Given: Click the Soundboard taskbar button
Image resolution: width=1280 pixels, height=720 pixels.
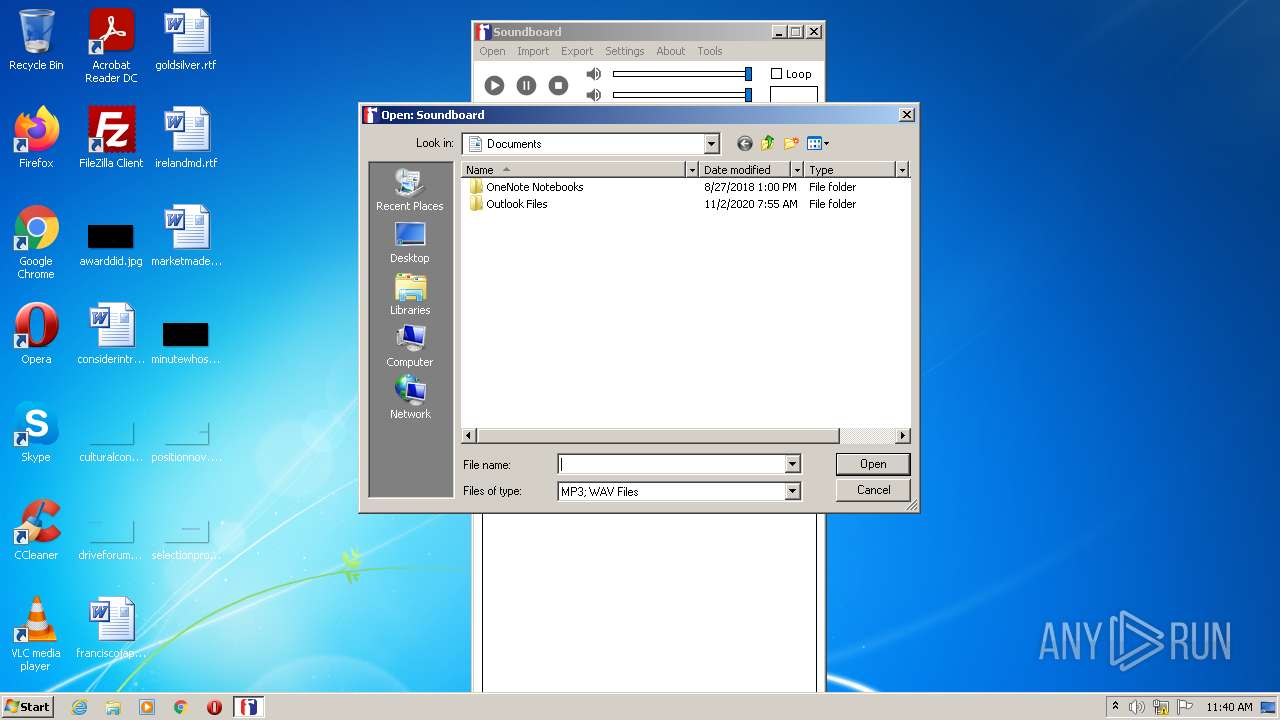Looking at the screenshot, I should 248,707.
